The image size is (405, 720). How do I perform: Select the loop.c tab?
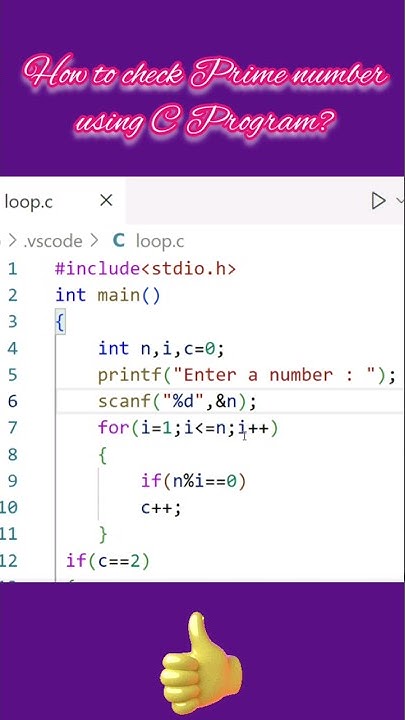(x=63, y=201)
